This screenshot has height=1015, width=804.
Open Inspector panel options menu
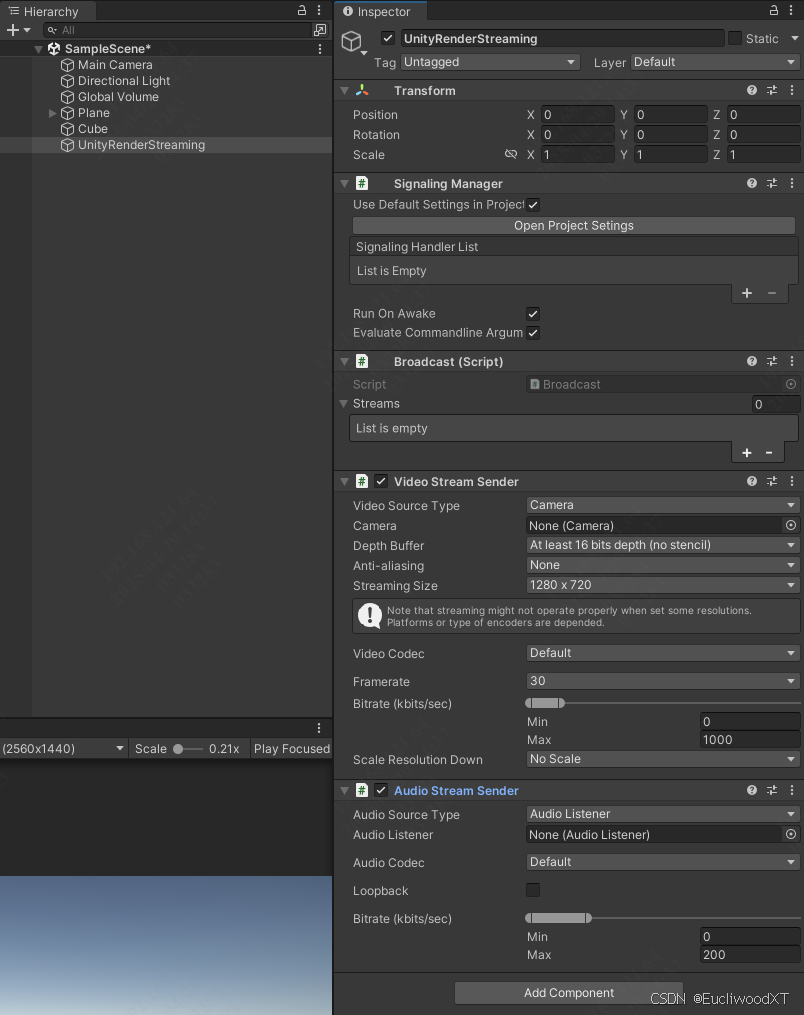[x=791, y=10]
